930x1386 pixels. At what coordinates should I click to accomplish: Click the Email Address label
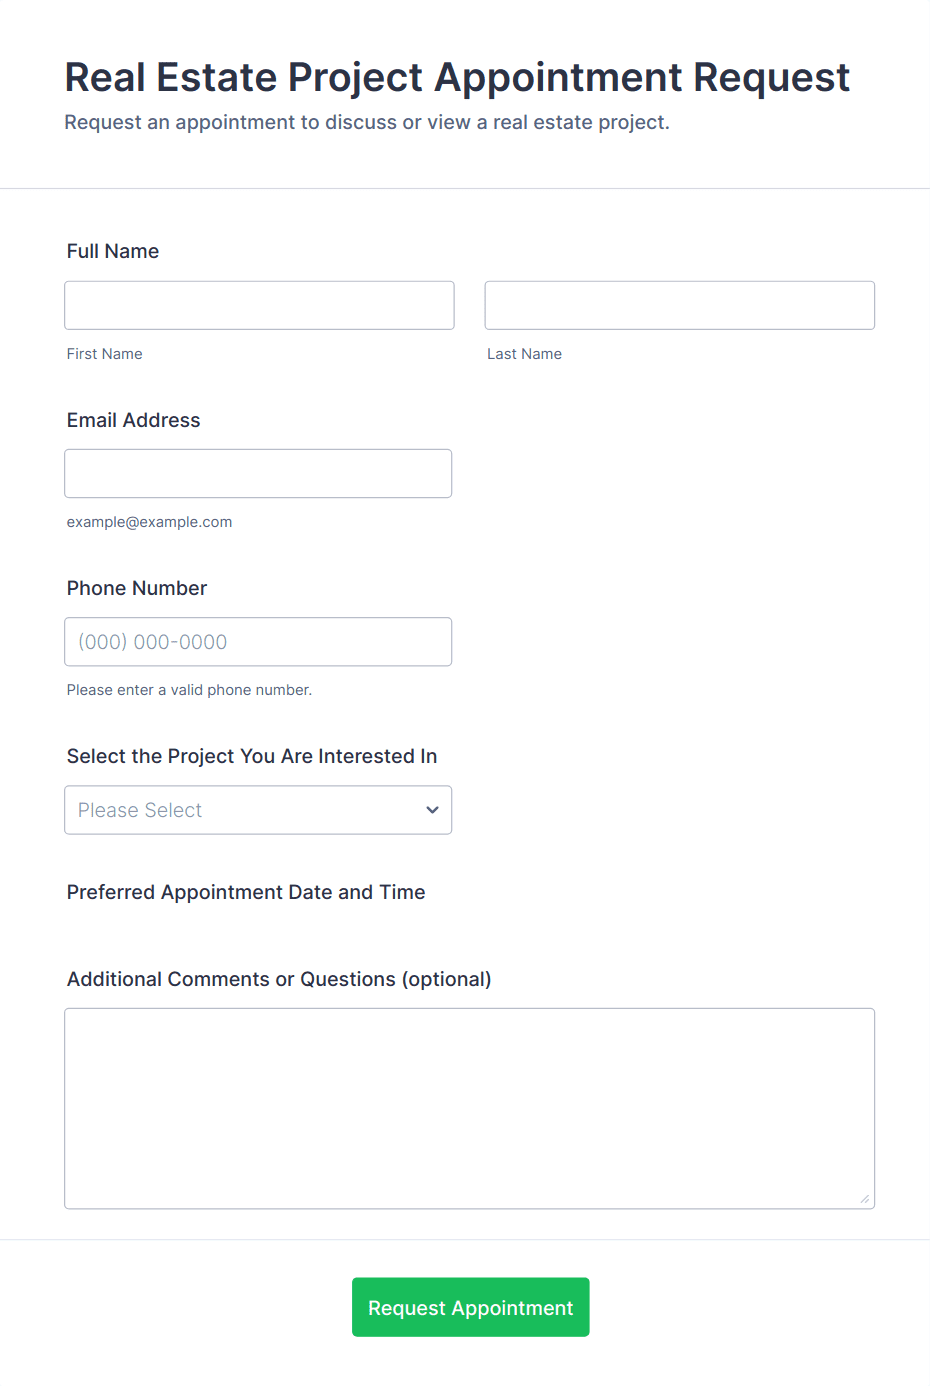coord(134,420)
